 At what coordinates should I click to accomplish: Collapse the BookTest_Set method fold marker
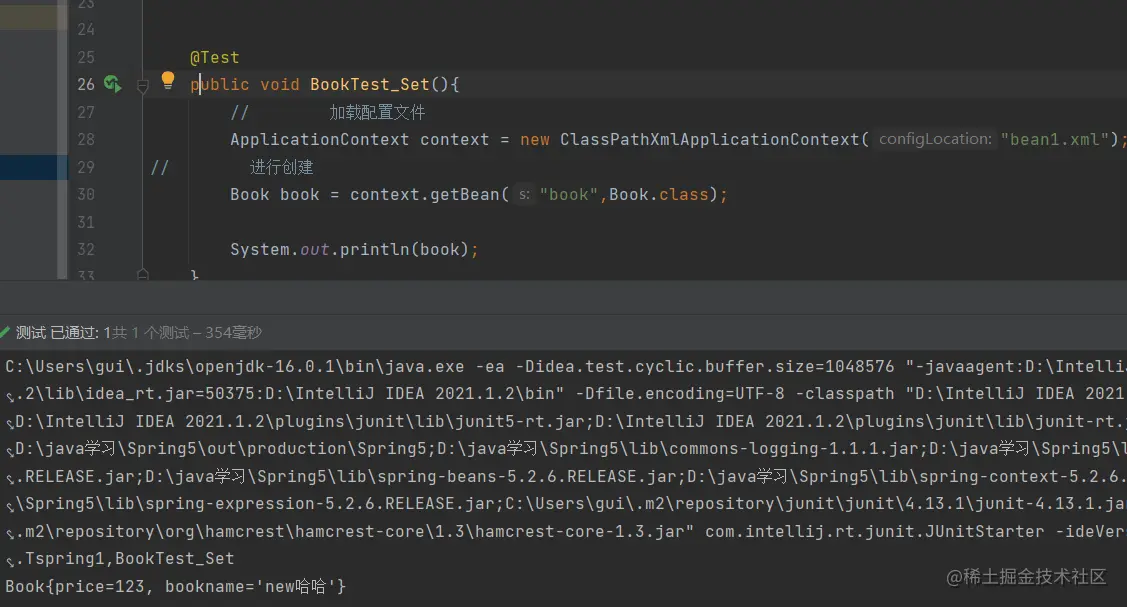(x=142, y=86)
